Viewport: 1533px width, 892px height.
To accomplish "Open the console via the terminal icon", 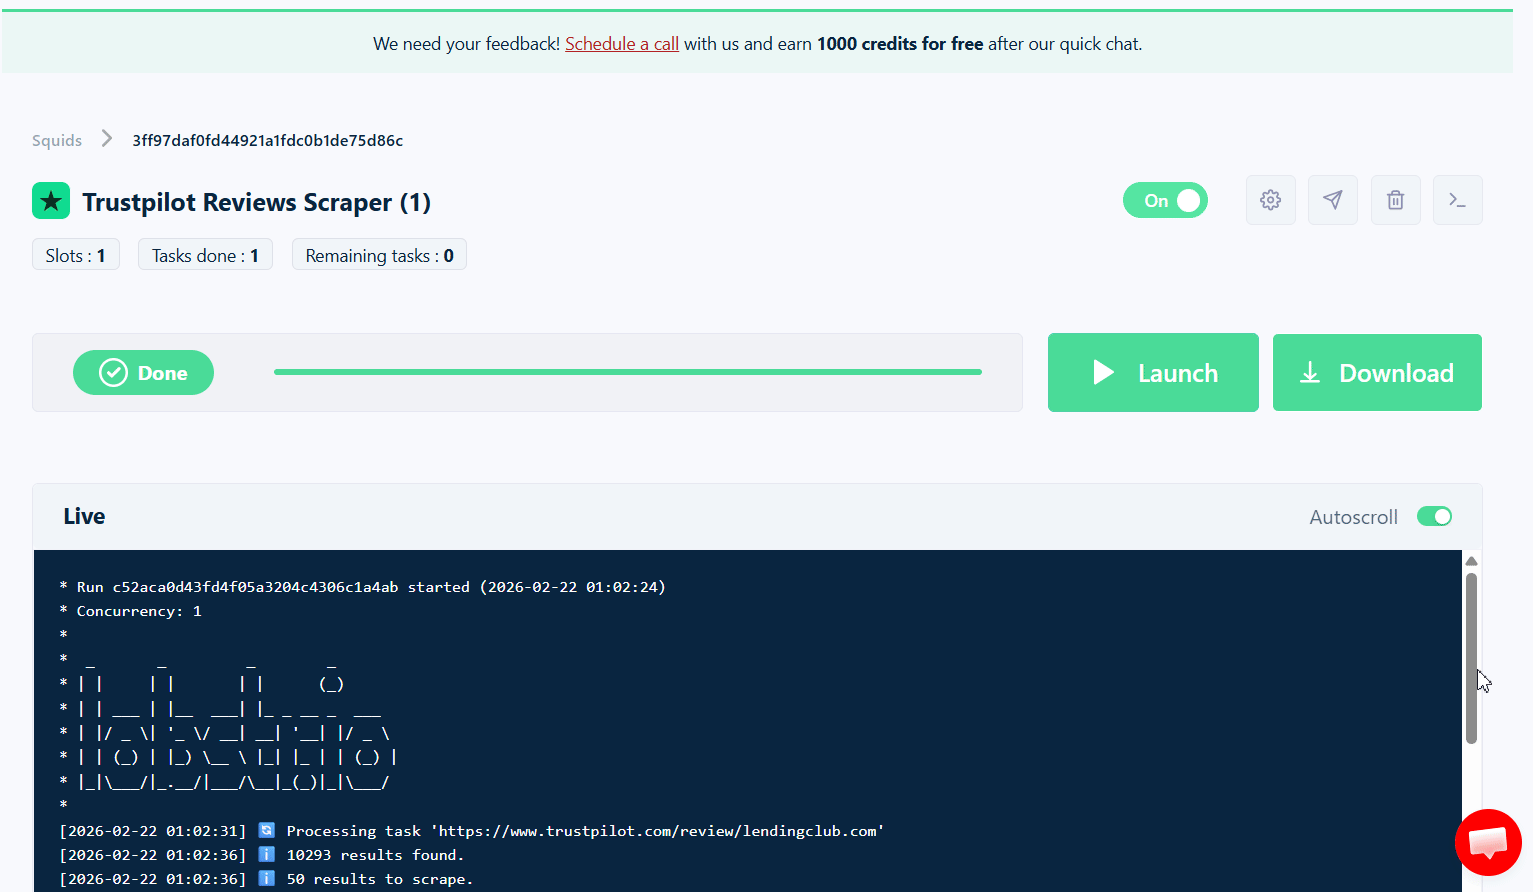I will [1457, 200].
